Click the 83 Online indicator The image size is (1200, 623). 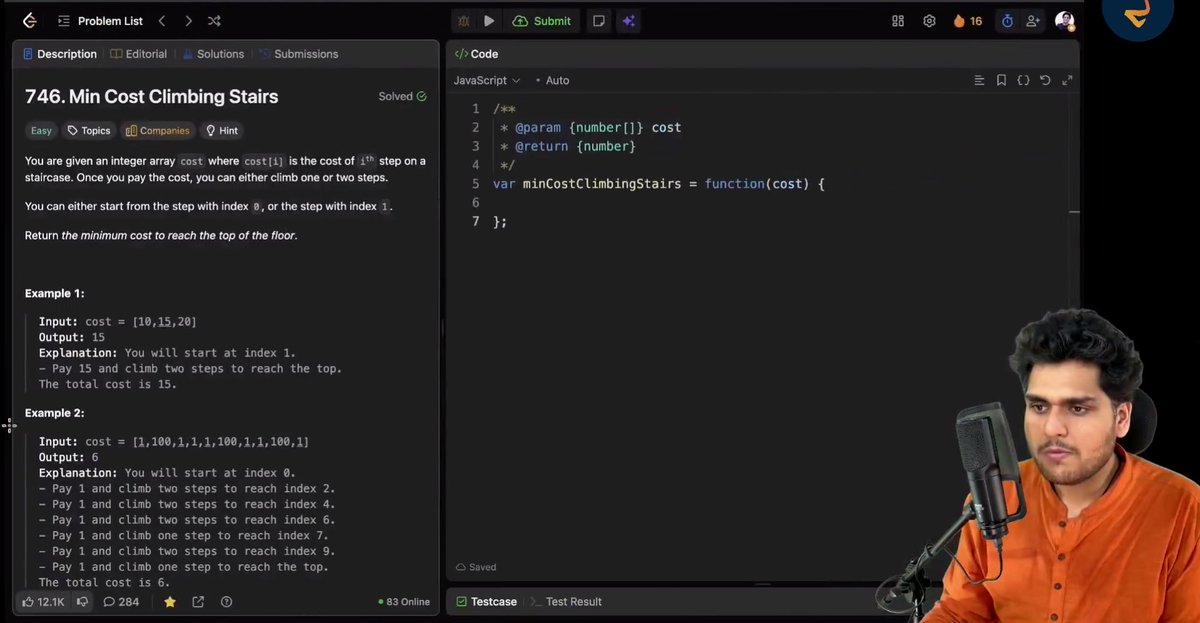pos(404,602)
